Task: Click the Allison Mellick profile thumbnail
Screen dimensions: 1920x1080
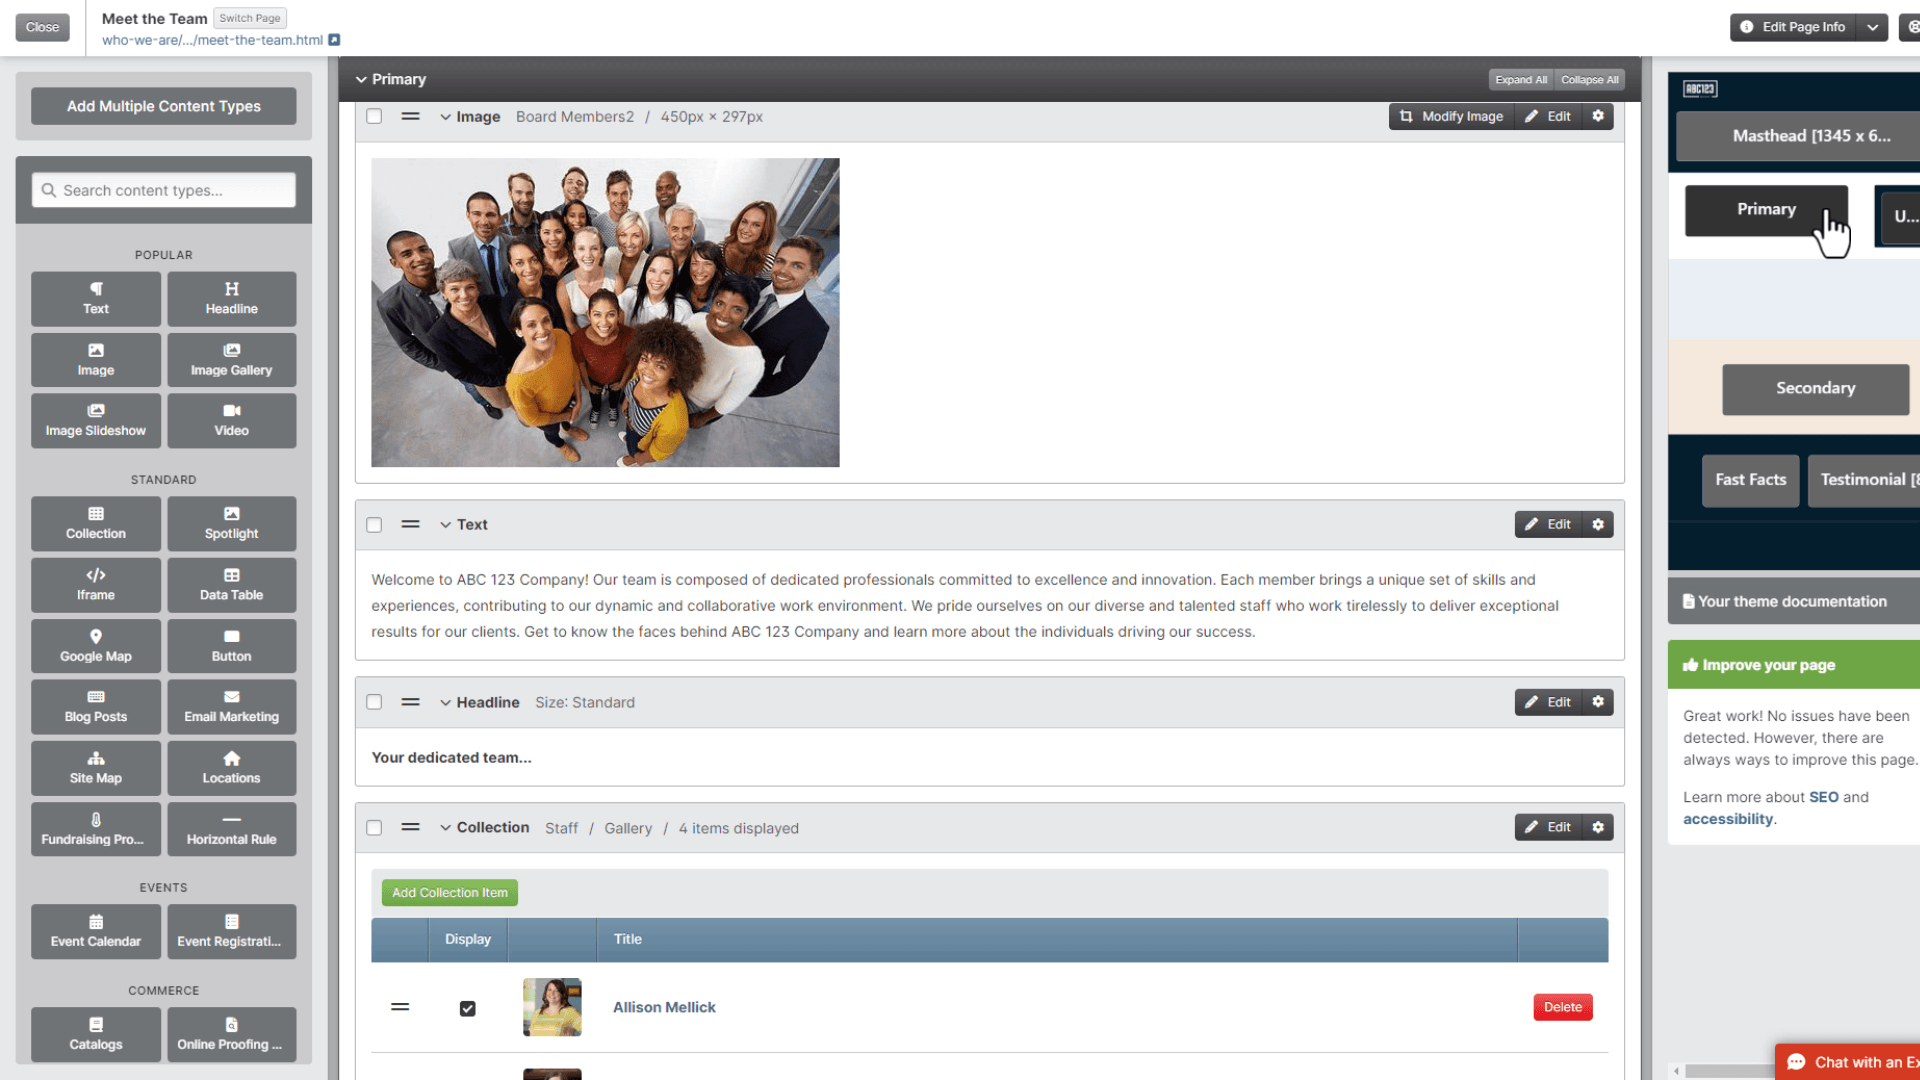Action: coord(551,1006)
